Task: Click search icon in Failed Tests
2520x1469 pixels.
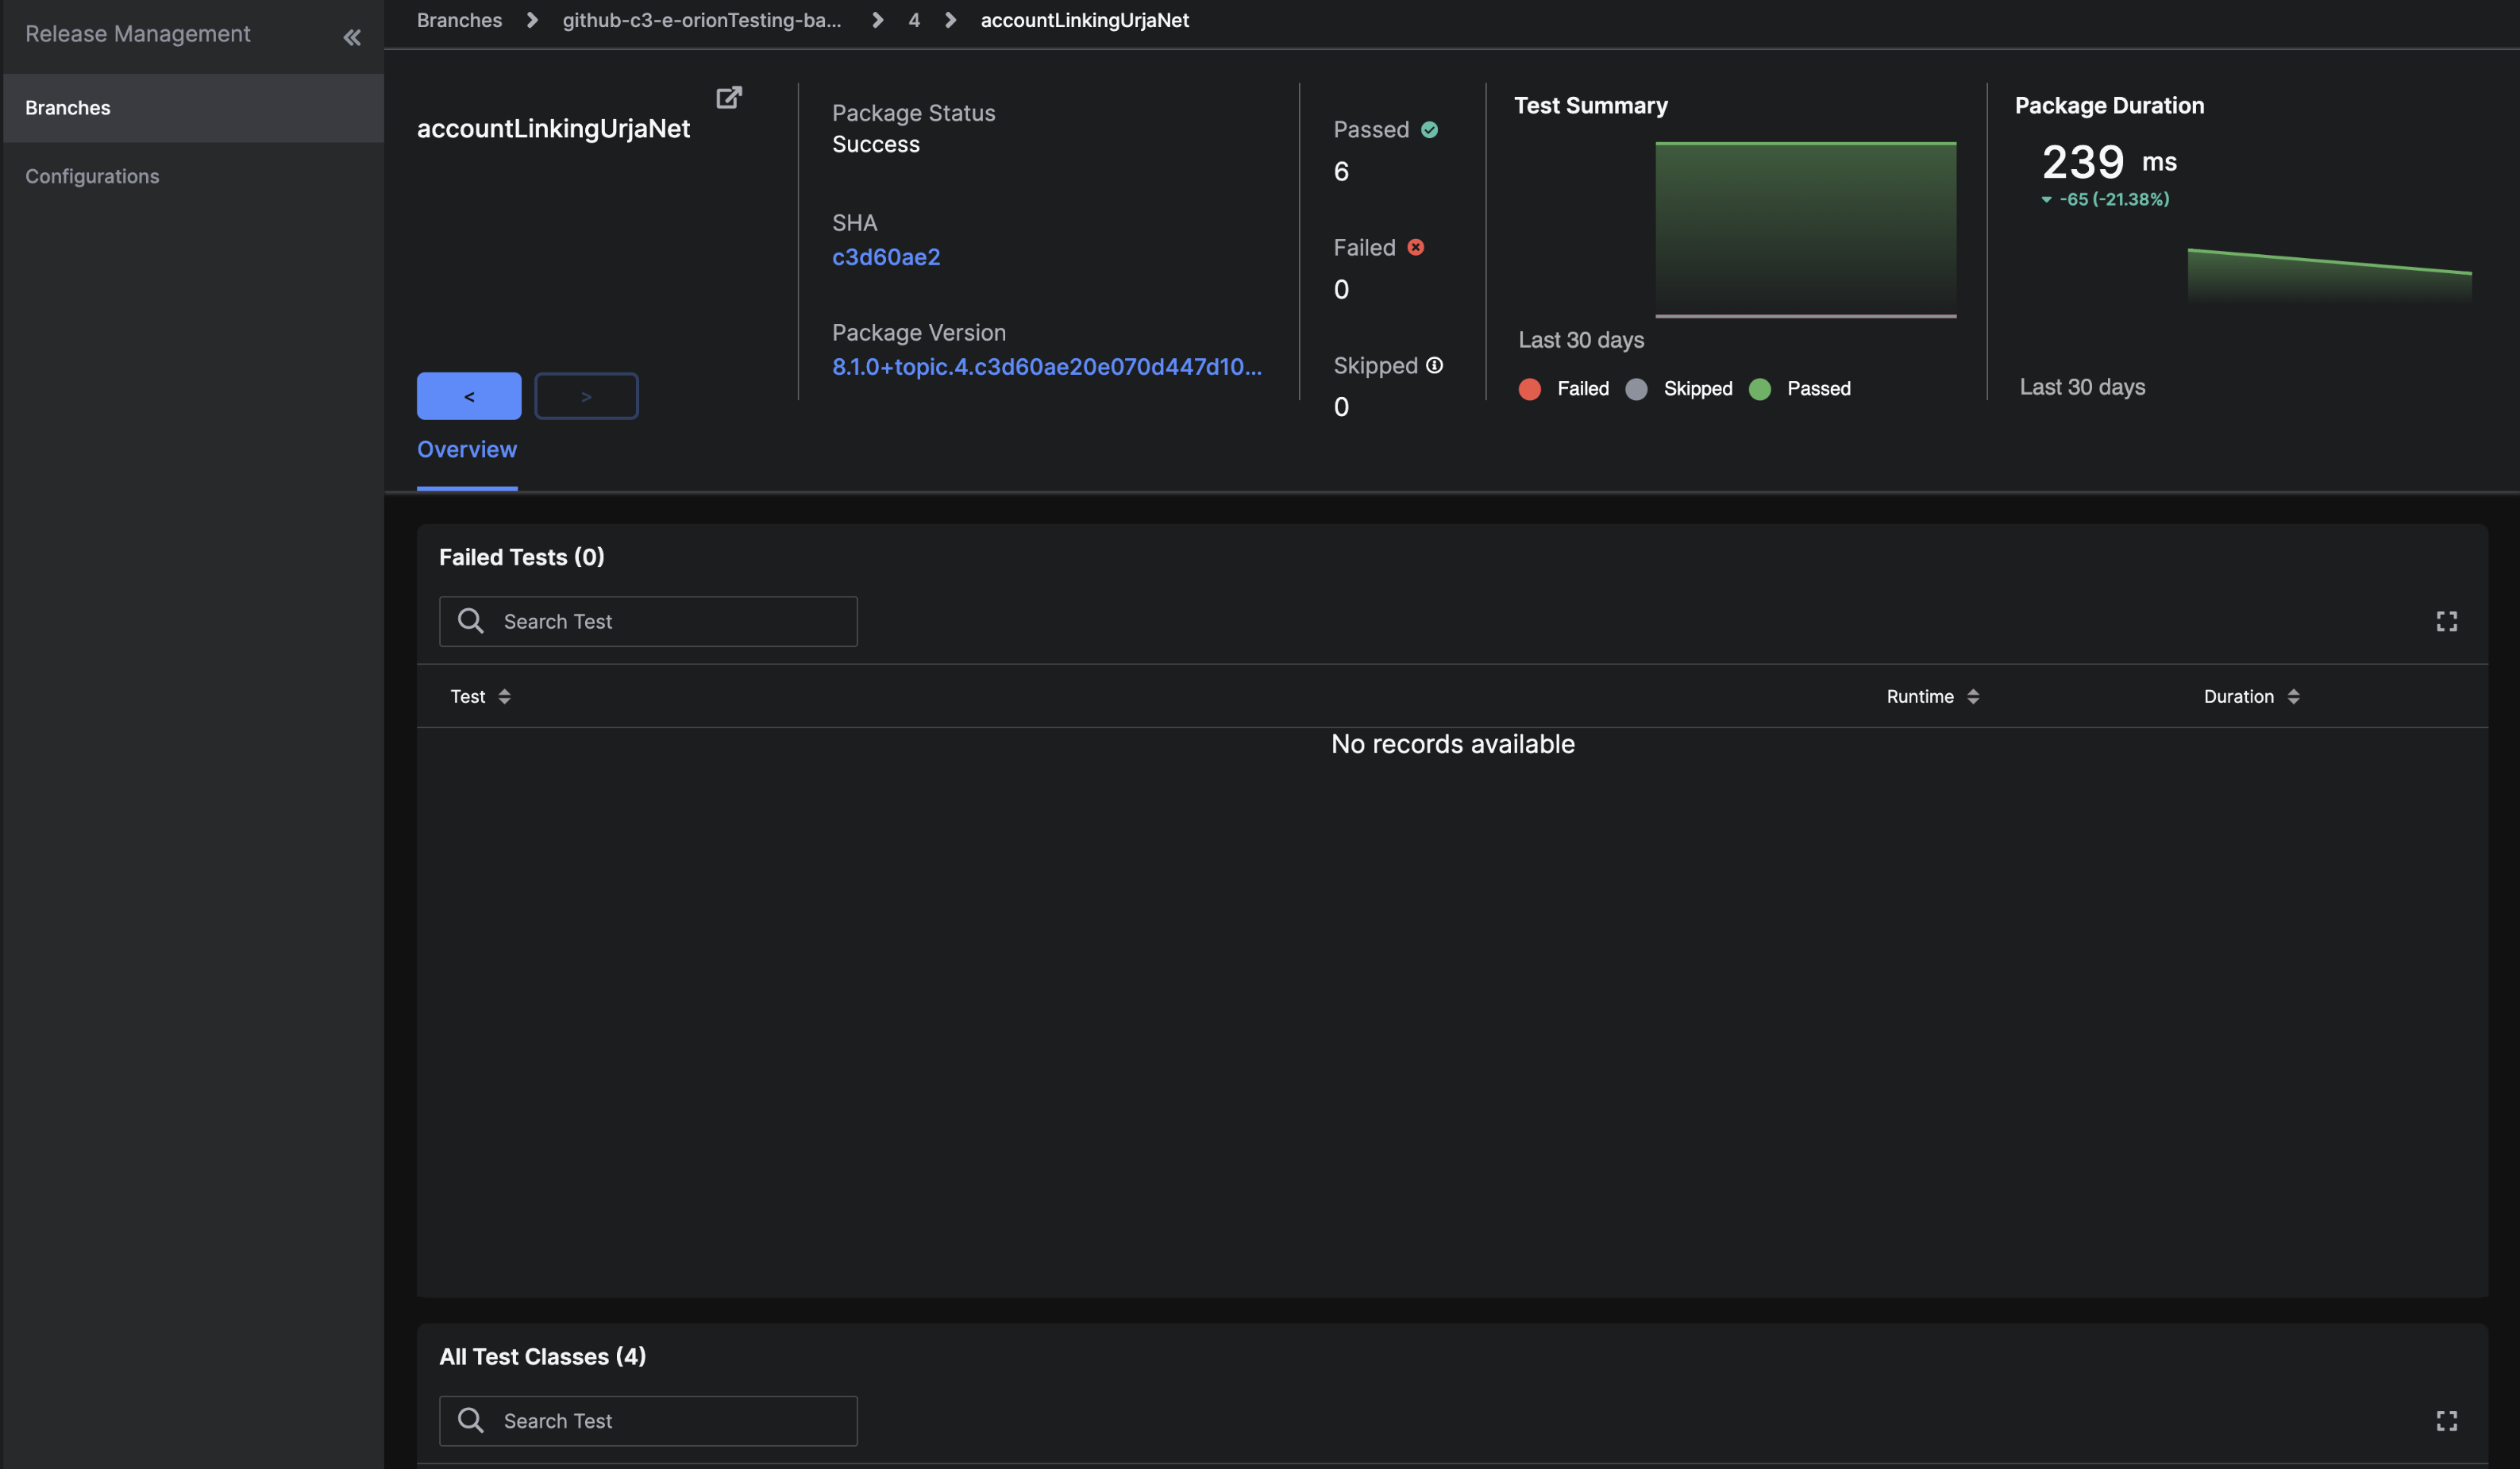Action: tap(471, 621)
